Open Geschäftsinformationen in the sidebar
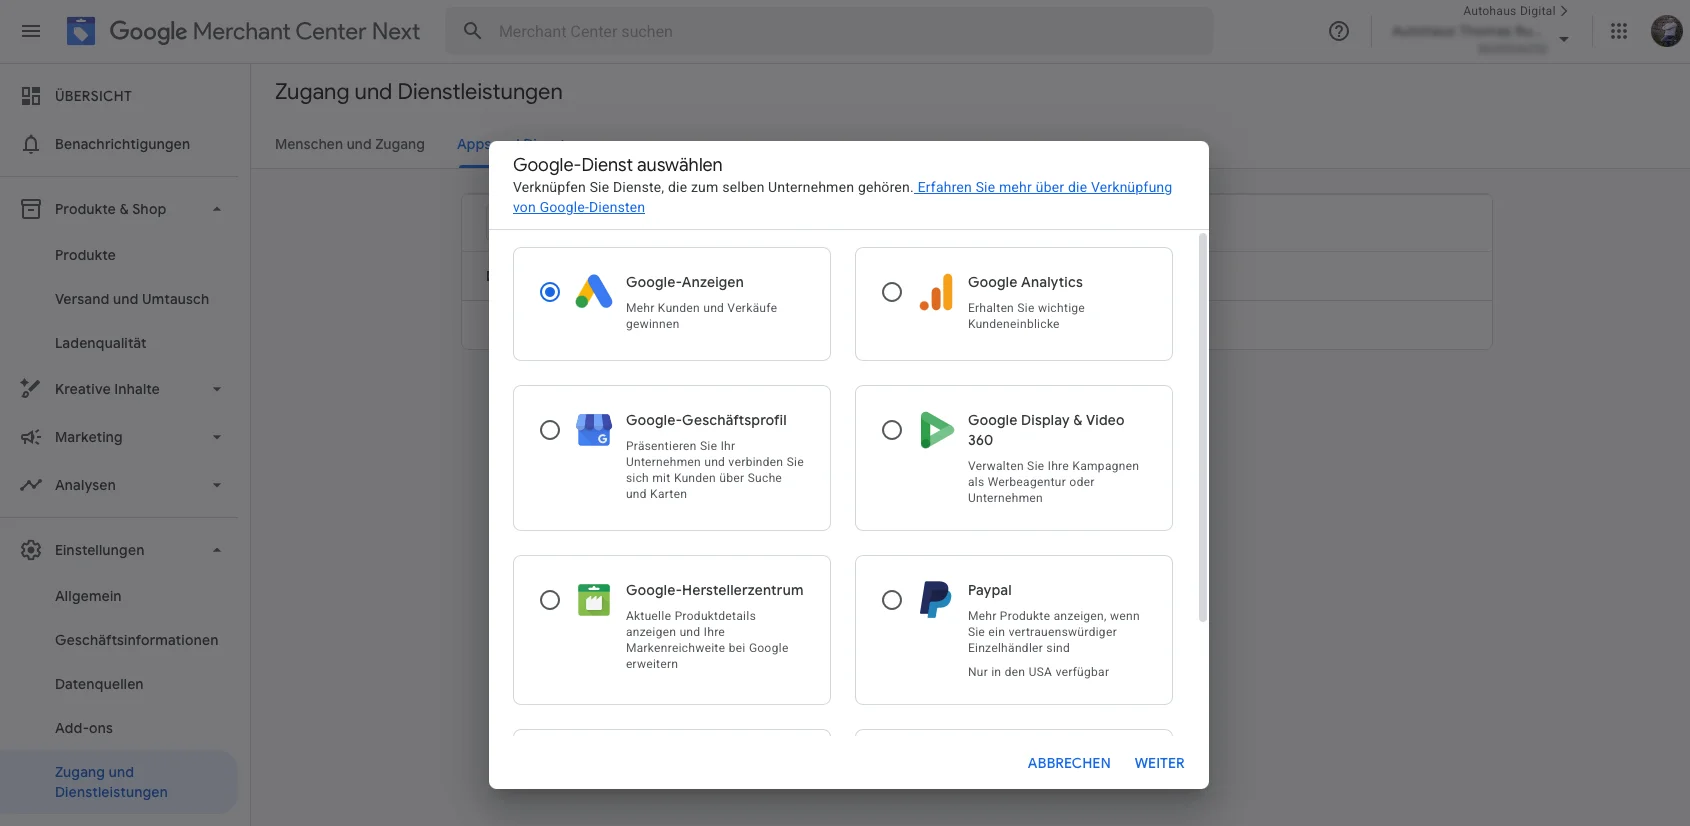This screenshot has height=826, width=1690. 136,640
